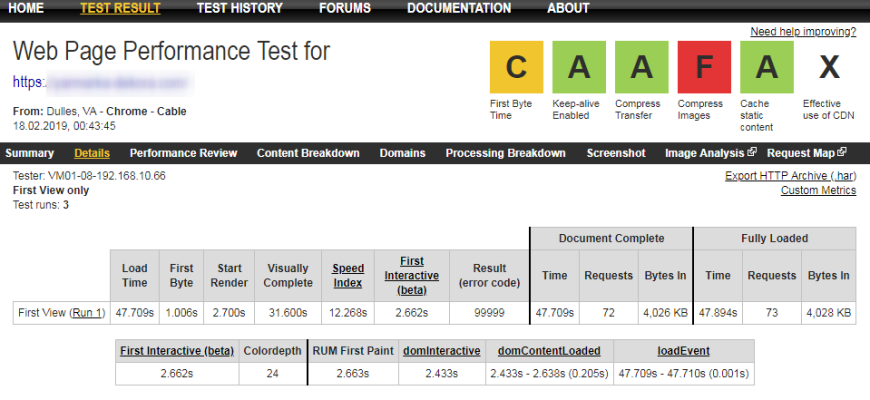Image resolution: width=870 pixels, height=400 pixels.
Task: Click the Cache static content grade A box
Action: point(766,67)
